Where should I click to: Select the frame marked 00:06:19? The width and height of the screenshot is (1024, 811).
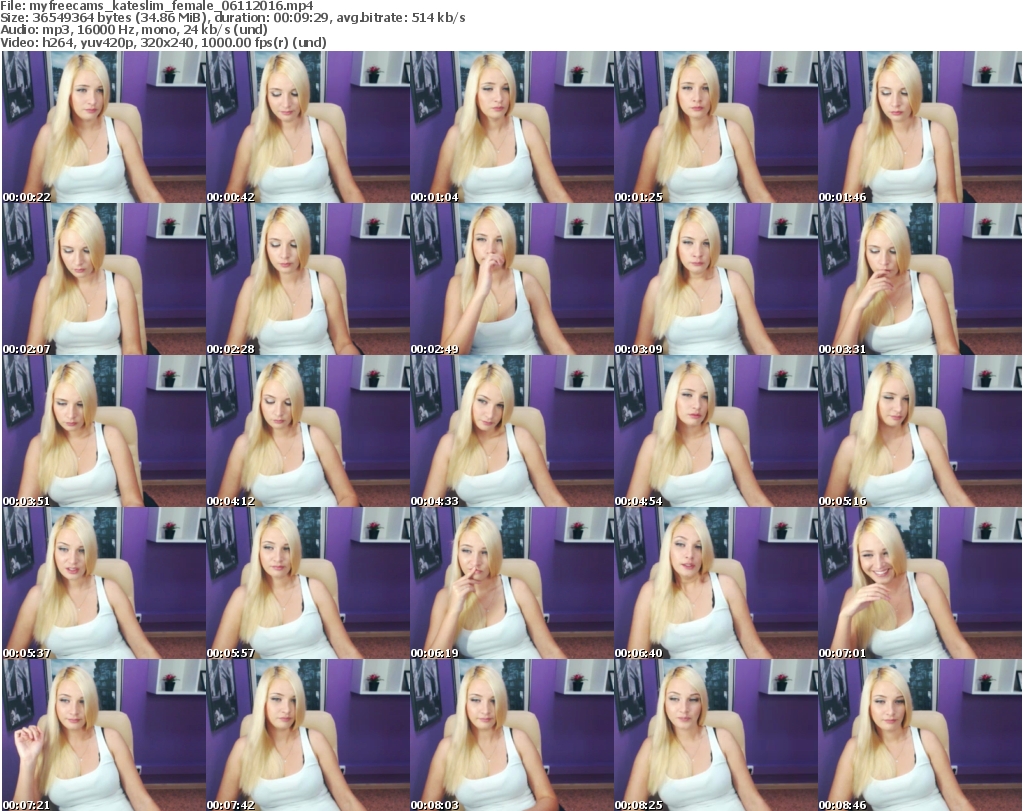point(511,583)
